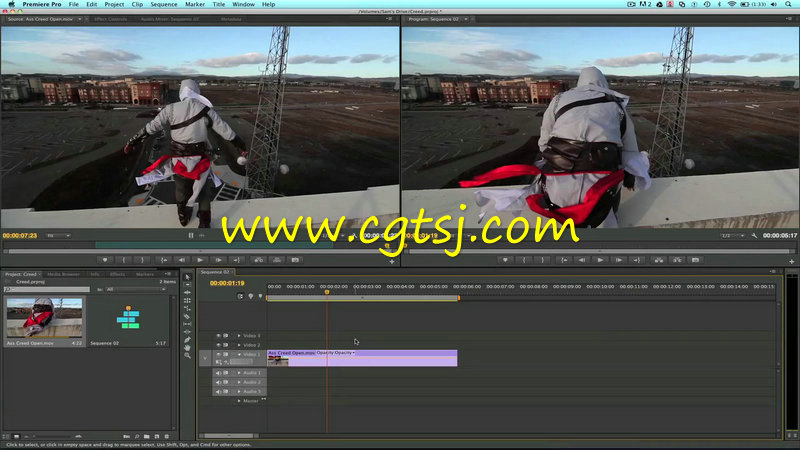This screenshot has width=800, height=450.
Task: Select the Slide tool
Action: click(187, 332)
